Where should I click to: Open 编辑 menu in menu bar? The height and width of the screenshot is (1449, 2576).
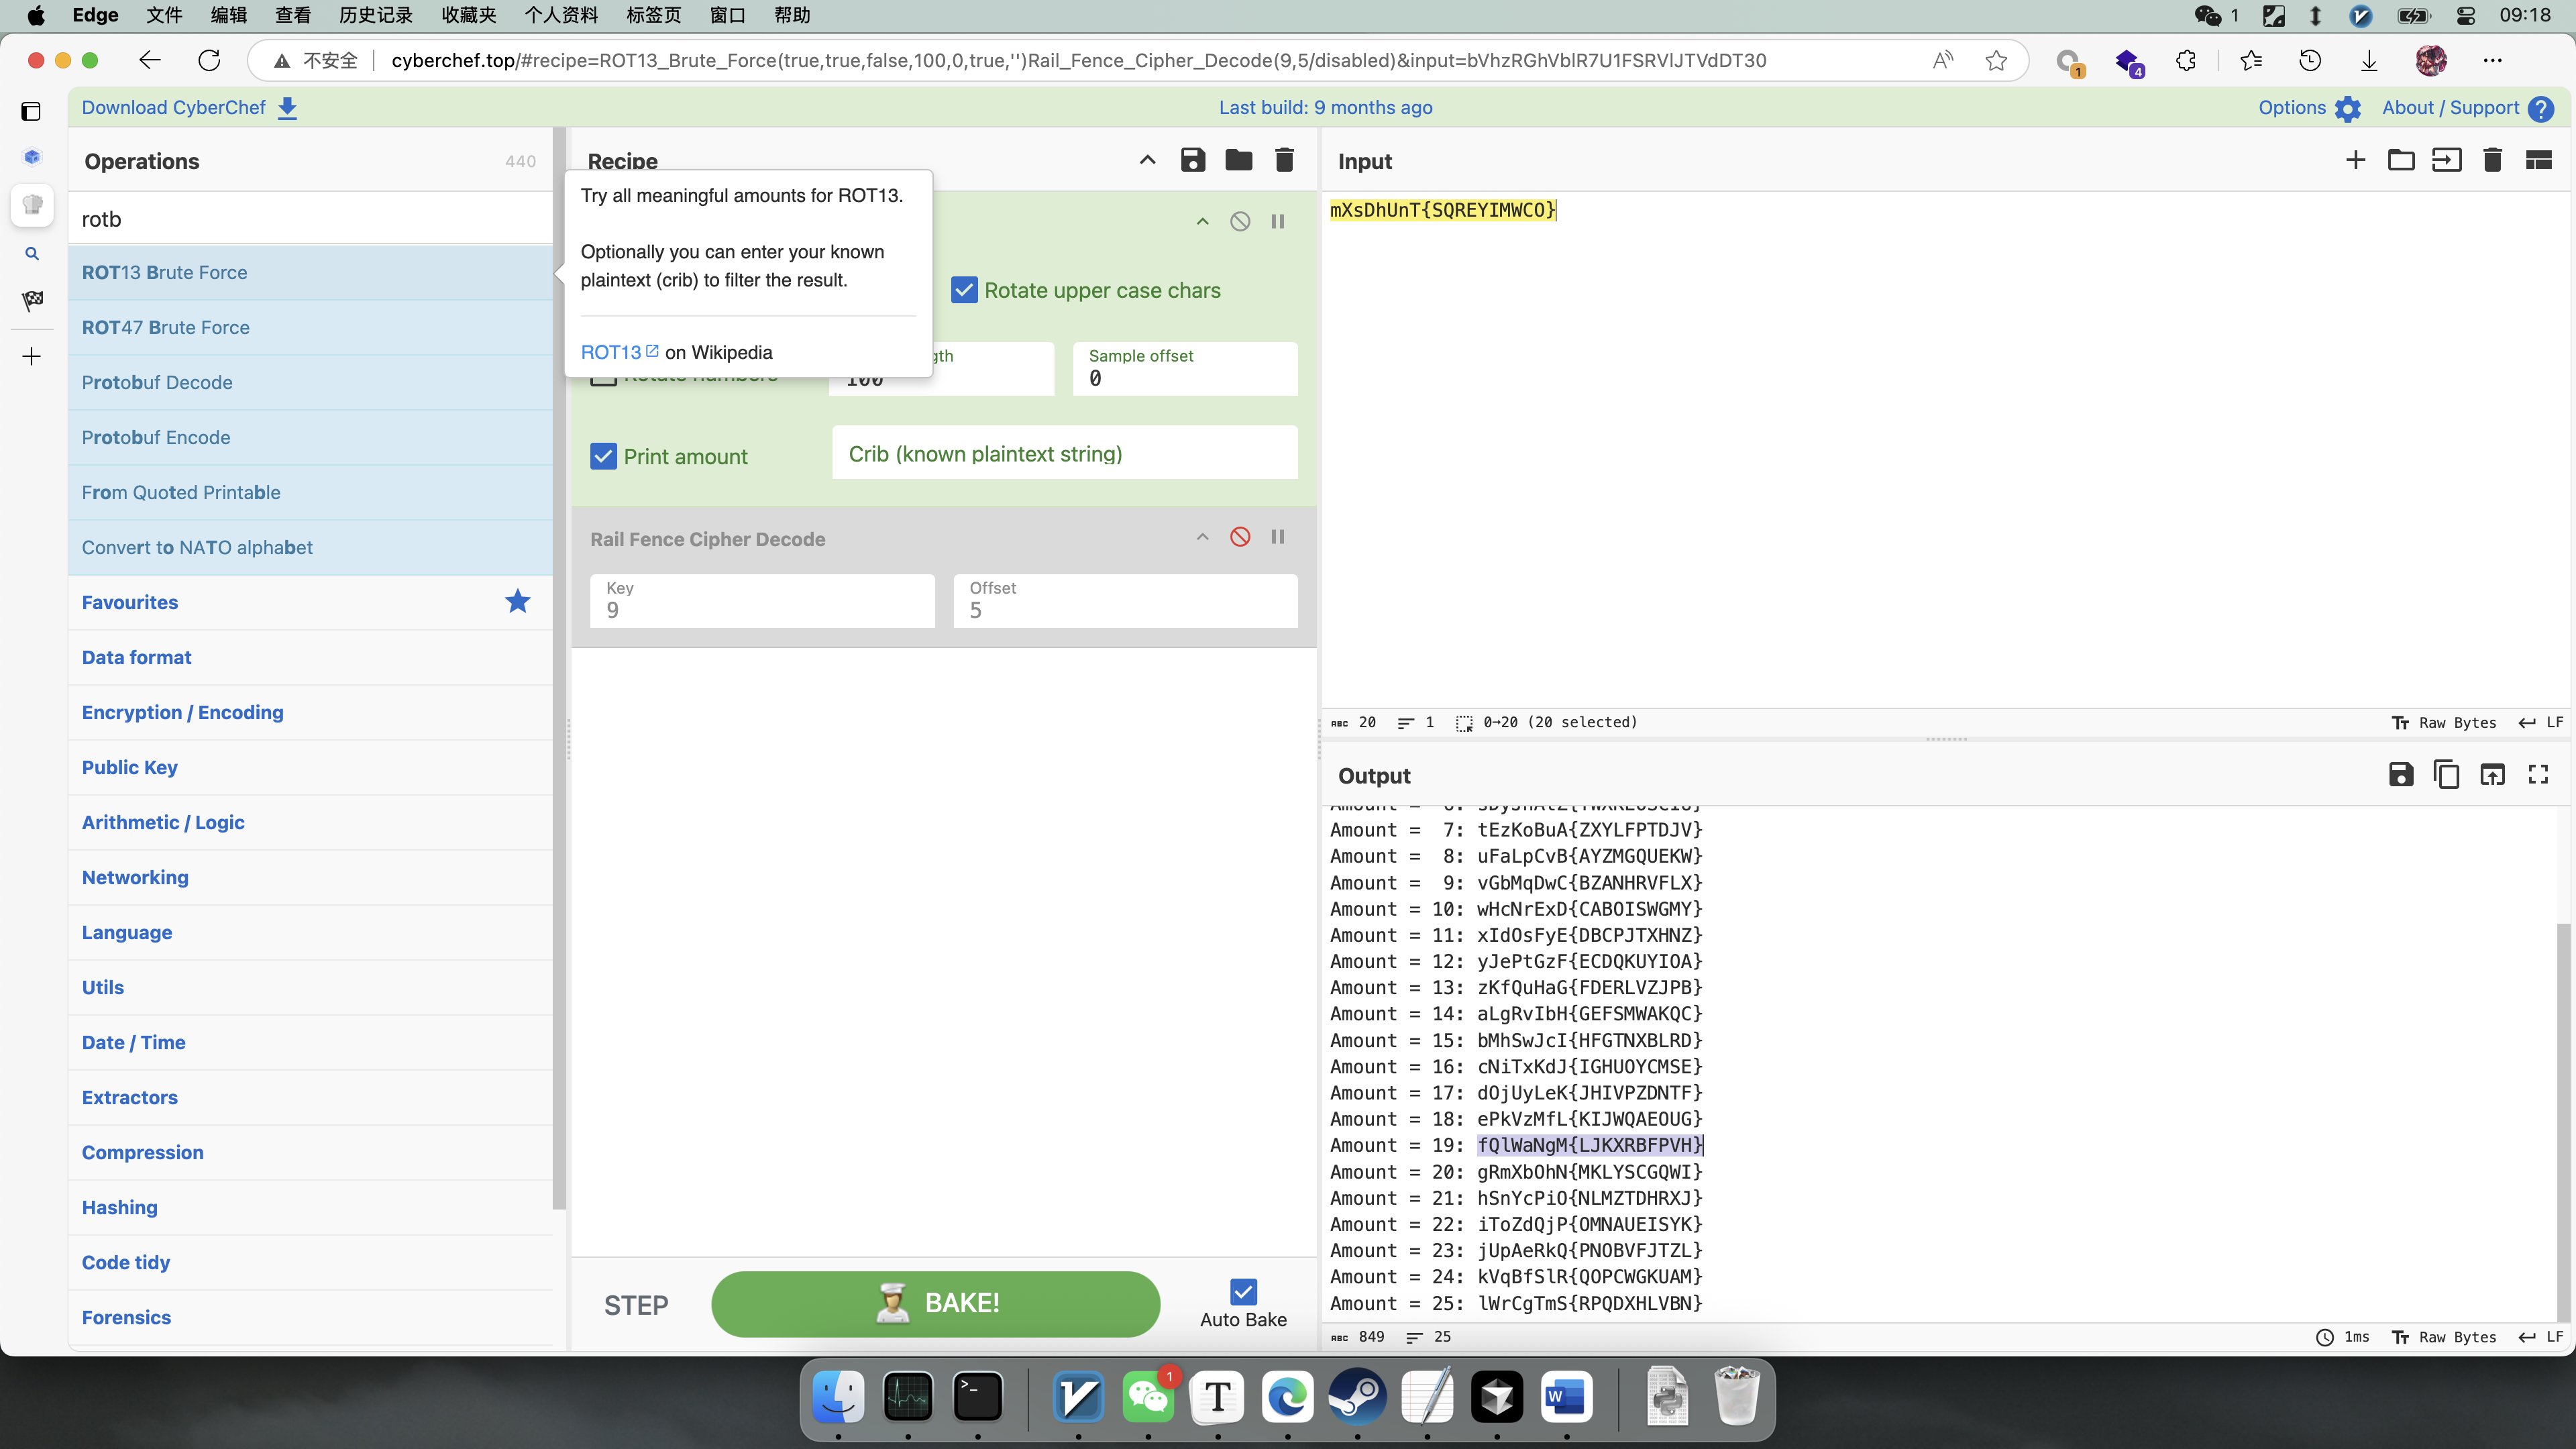pyautogui.click(x=229, y=15)
